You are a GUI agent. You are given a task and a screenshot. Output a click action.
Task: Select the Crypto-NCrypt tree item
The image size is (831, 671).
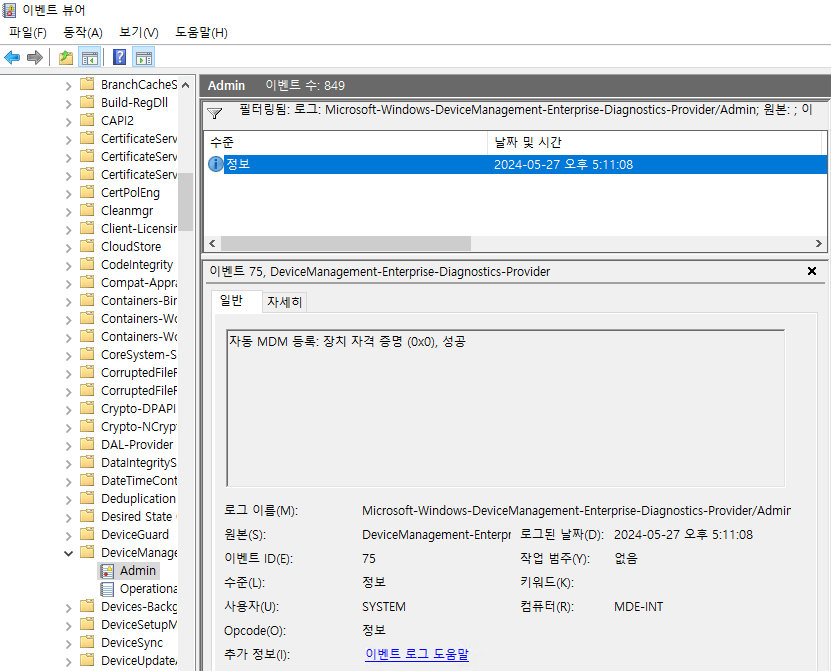(139, 427)
